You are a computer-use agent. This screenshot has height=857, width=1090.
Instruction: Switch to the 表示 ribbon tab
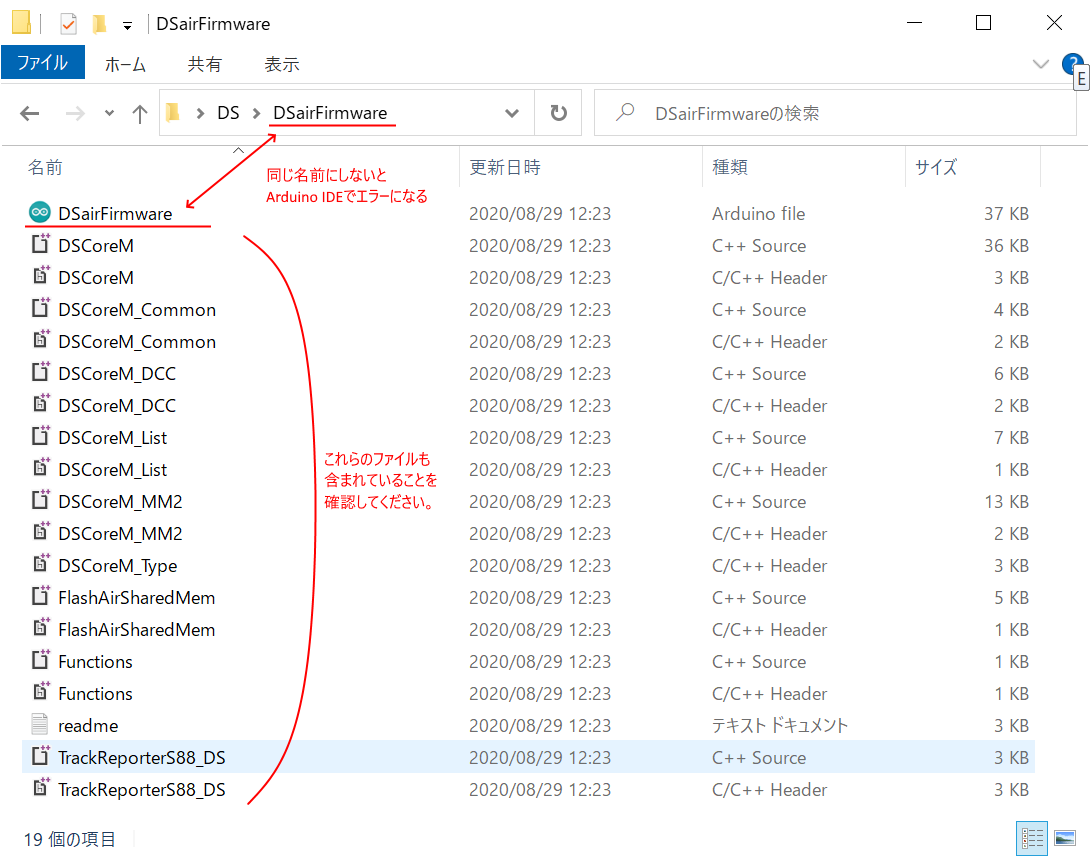point(282,65)
